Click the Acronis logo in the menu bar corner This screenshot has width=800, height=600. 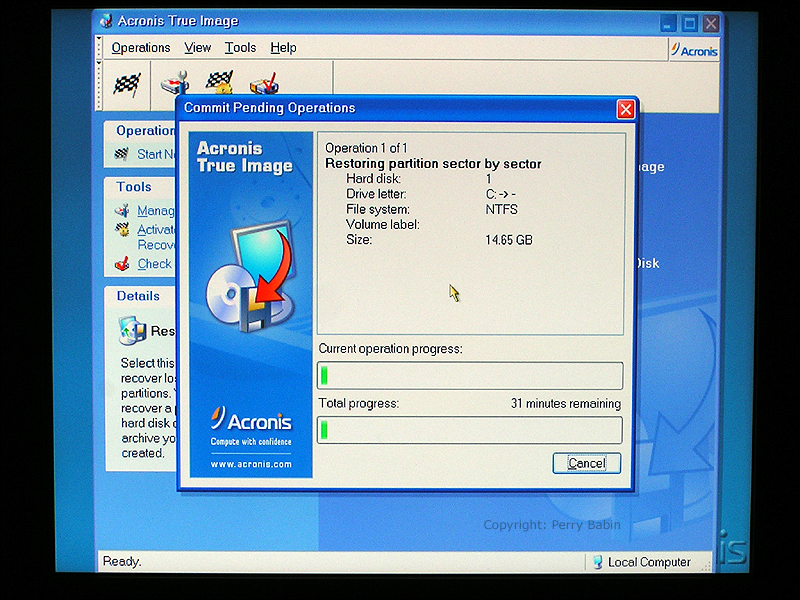(x=694, y=51)
